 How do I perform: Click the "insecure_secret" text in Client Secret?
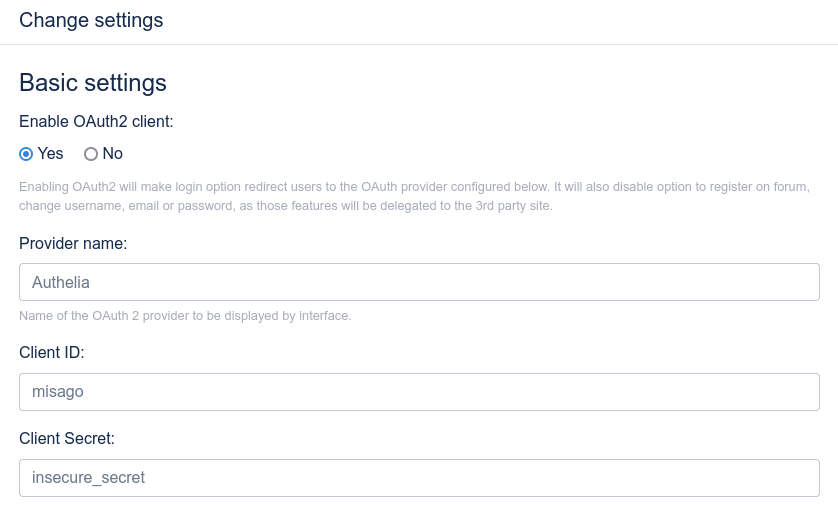(88, 478)
